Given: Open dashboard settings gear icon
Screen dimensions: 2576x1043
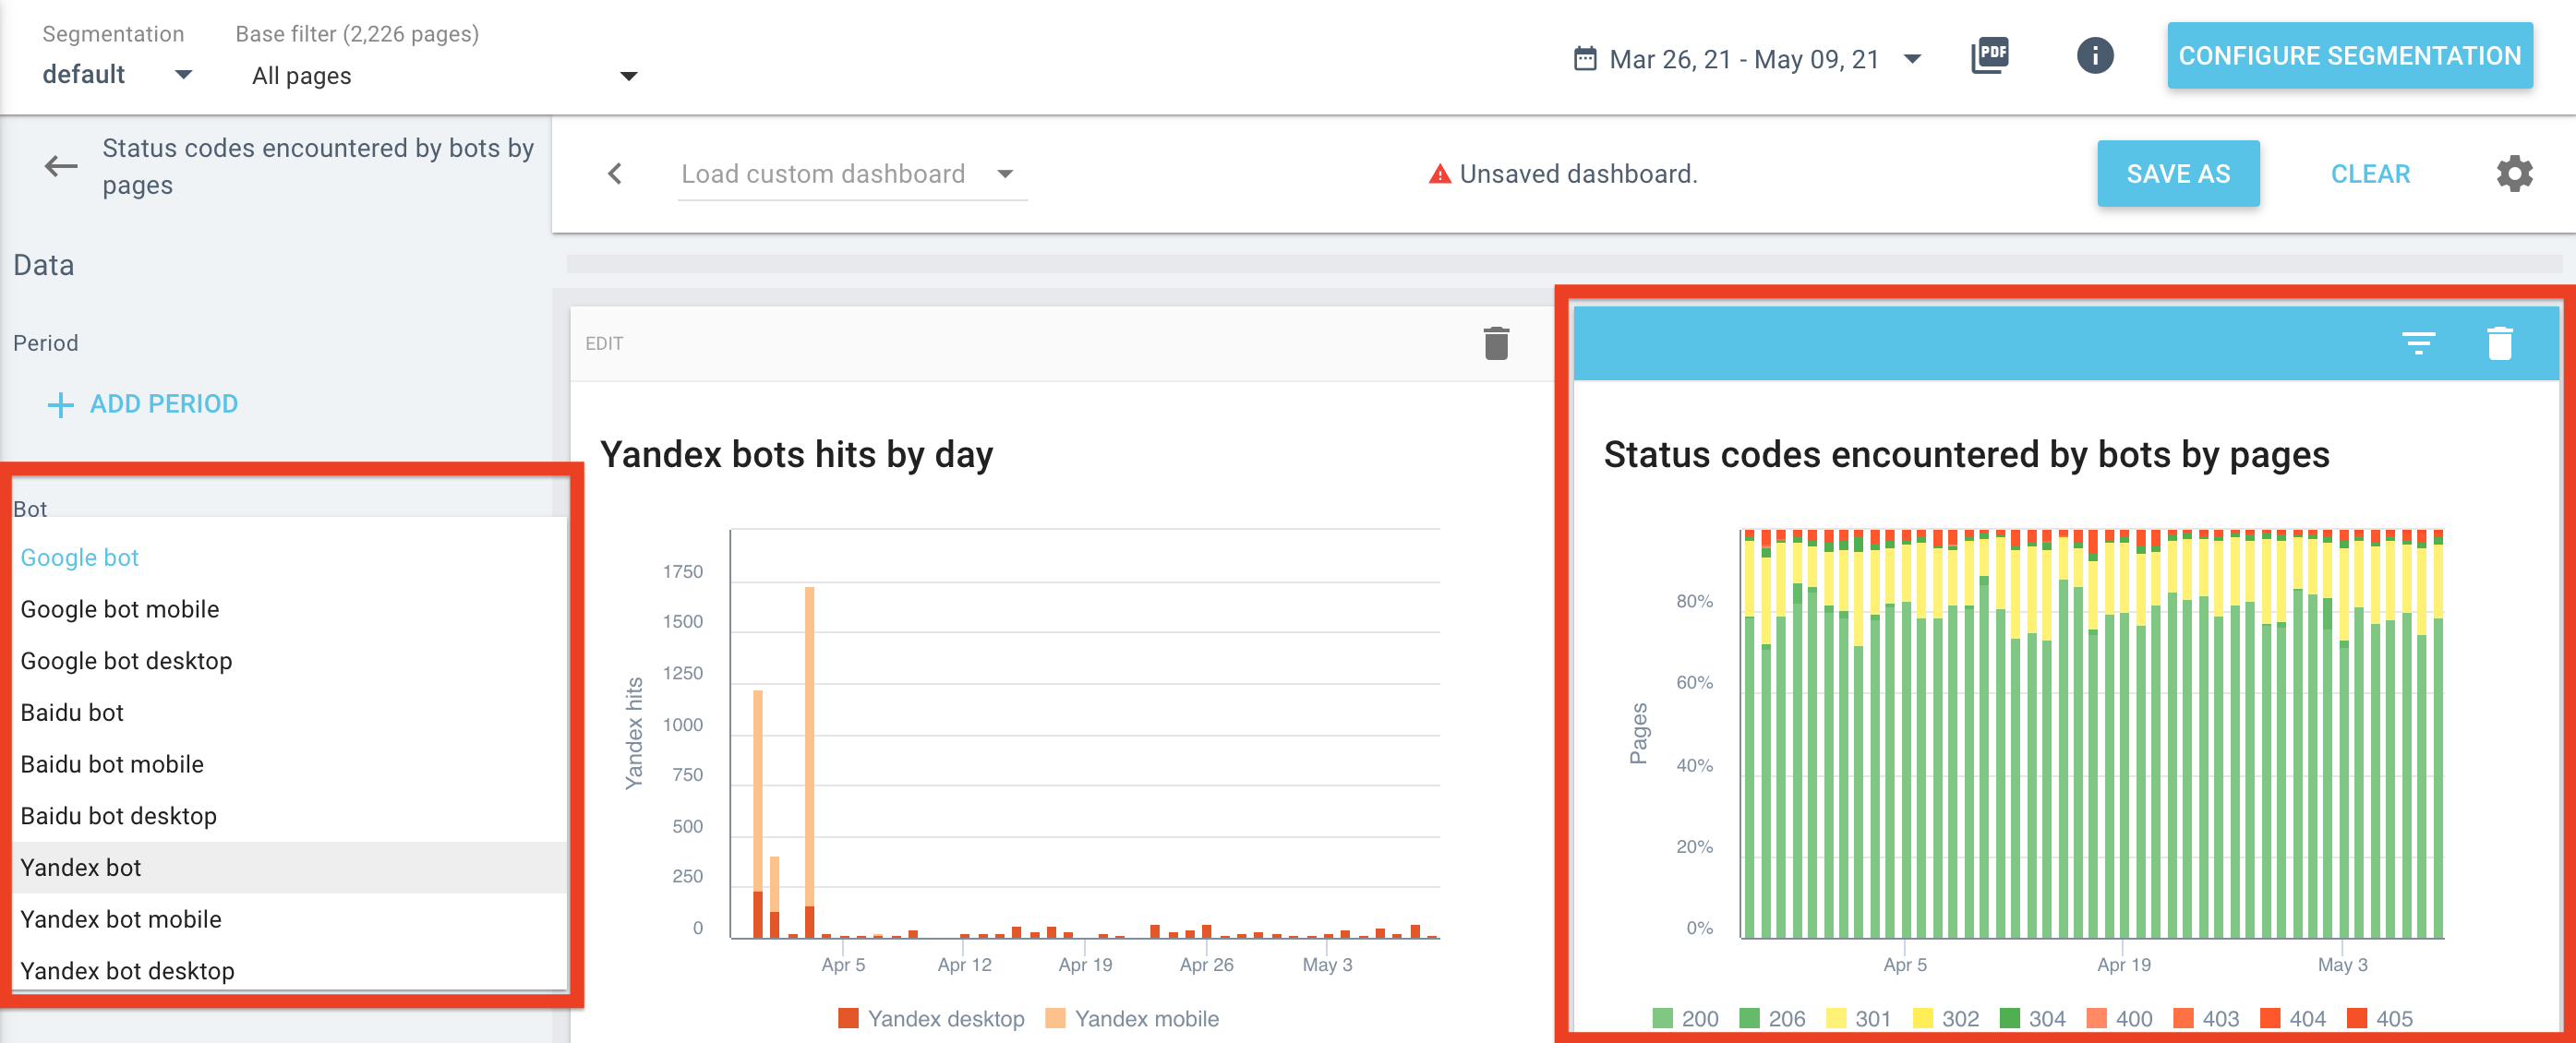Looking at the screenshot, I should (x=2513, y=174).
